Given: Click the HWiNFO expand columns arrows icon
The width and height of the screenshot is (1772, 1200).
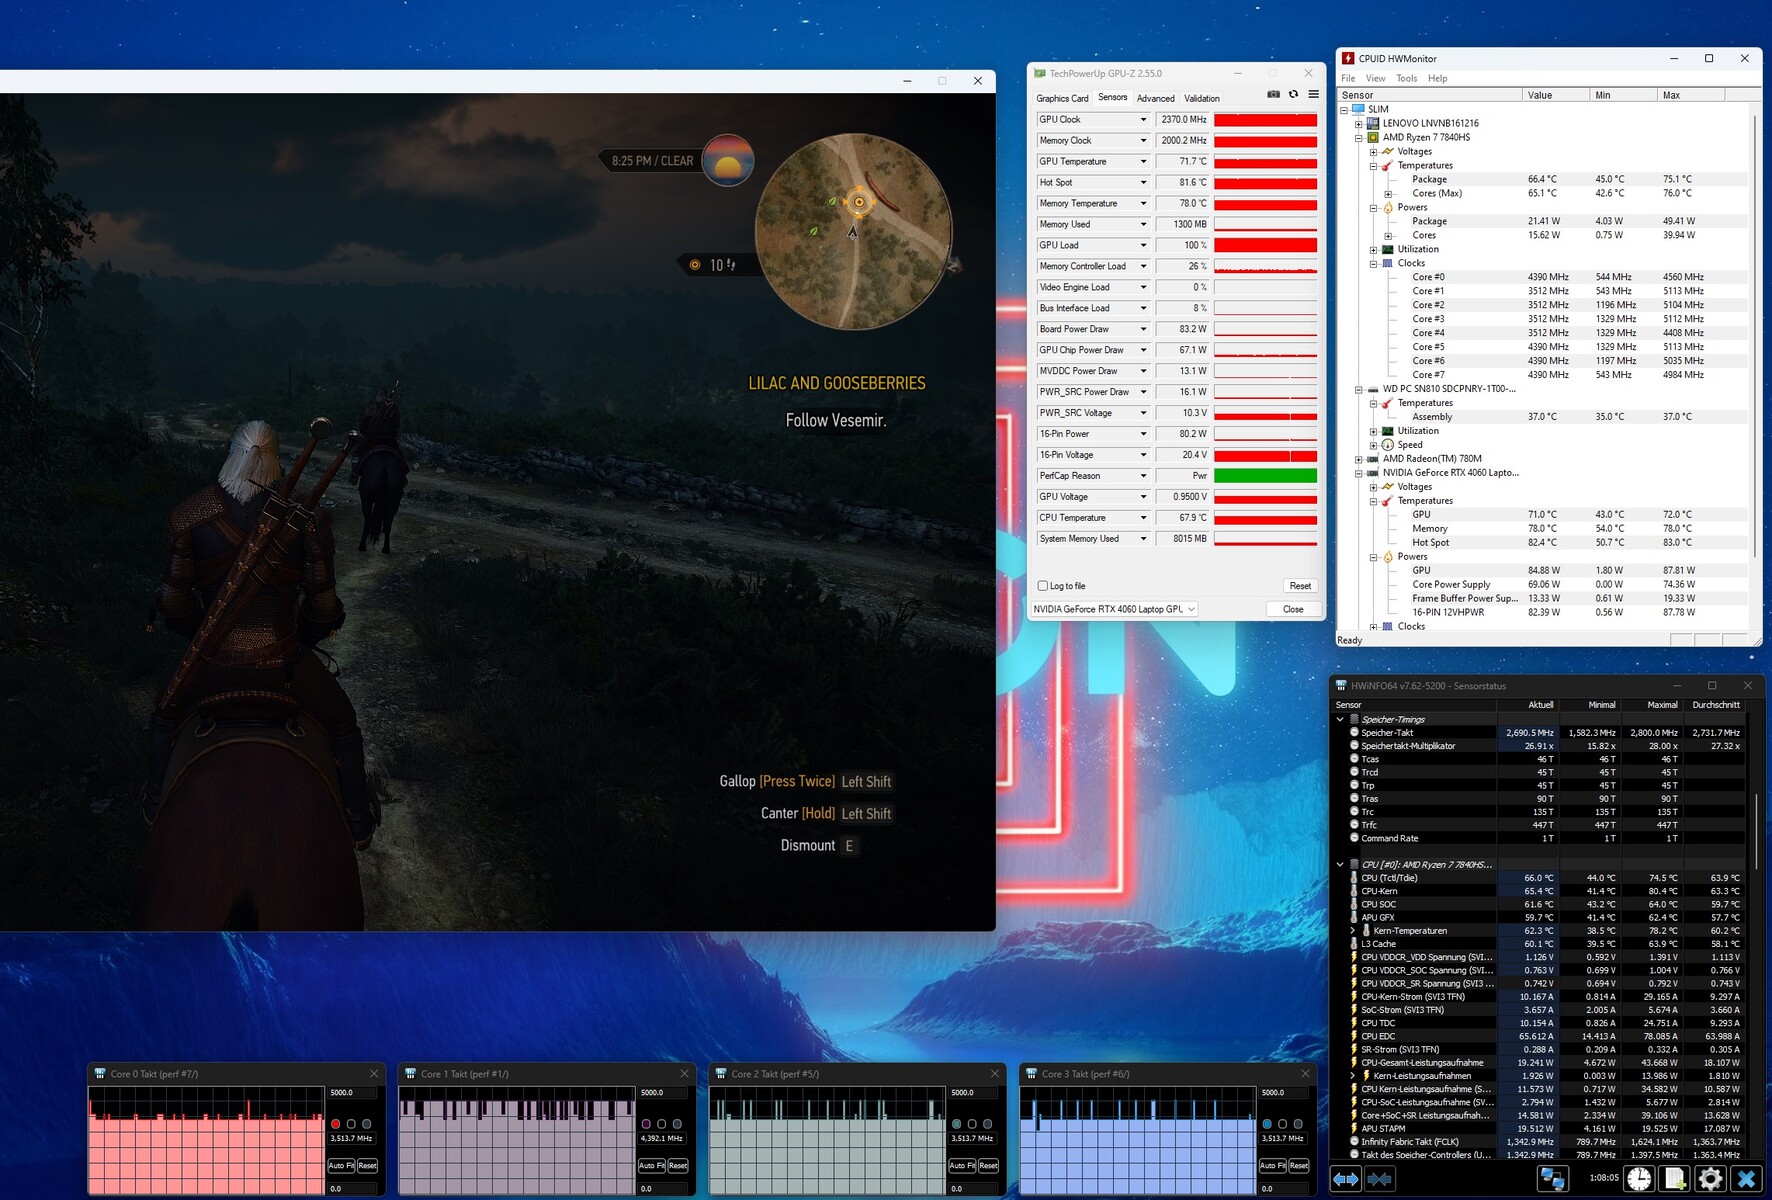Looking at the screenshot, I should [1346, 1179].
